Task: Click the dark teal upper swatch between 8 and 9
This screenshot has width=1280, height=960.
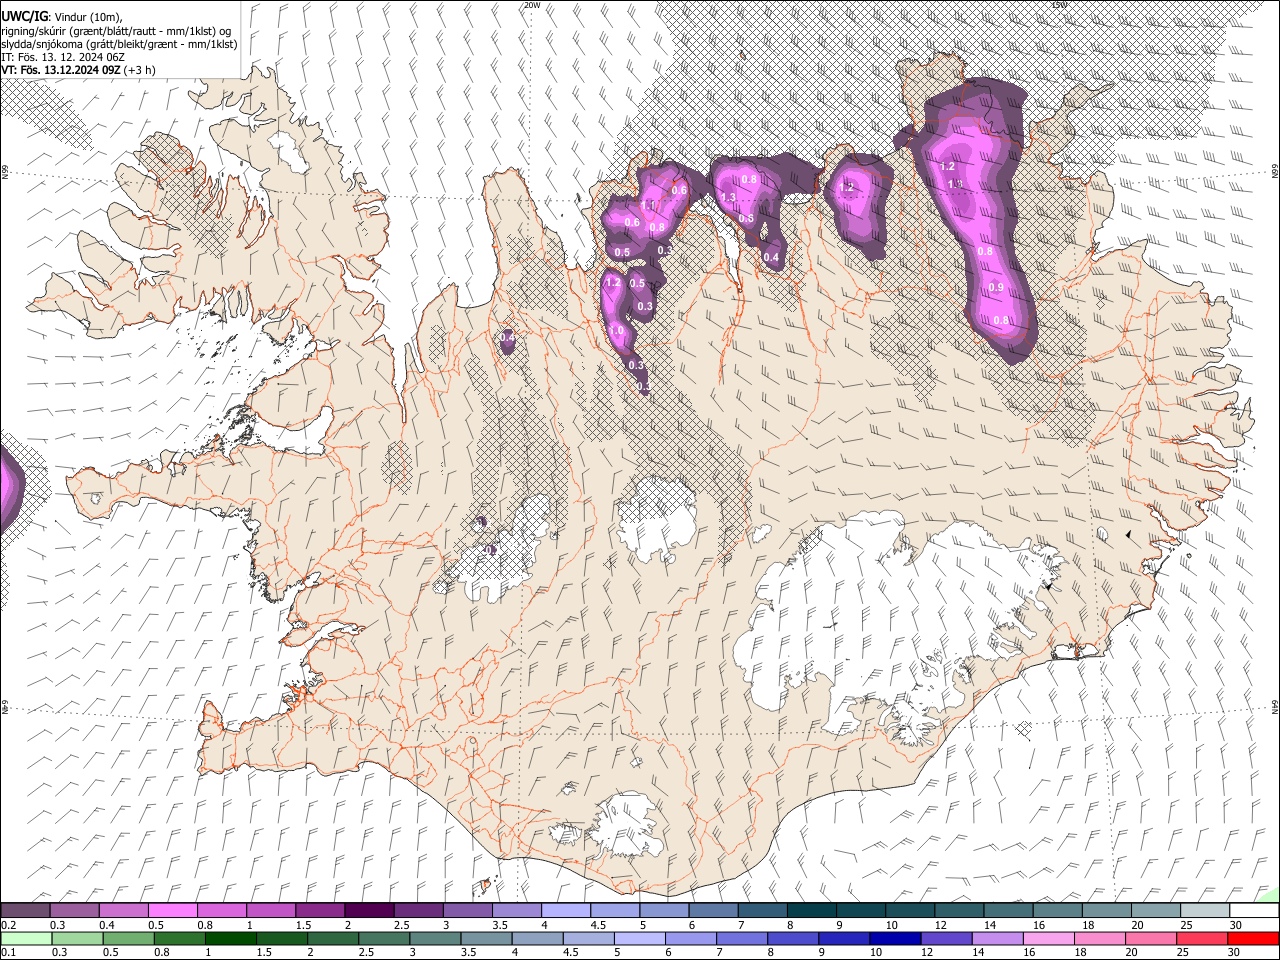Action: click(811, 910)
